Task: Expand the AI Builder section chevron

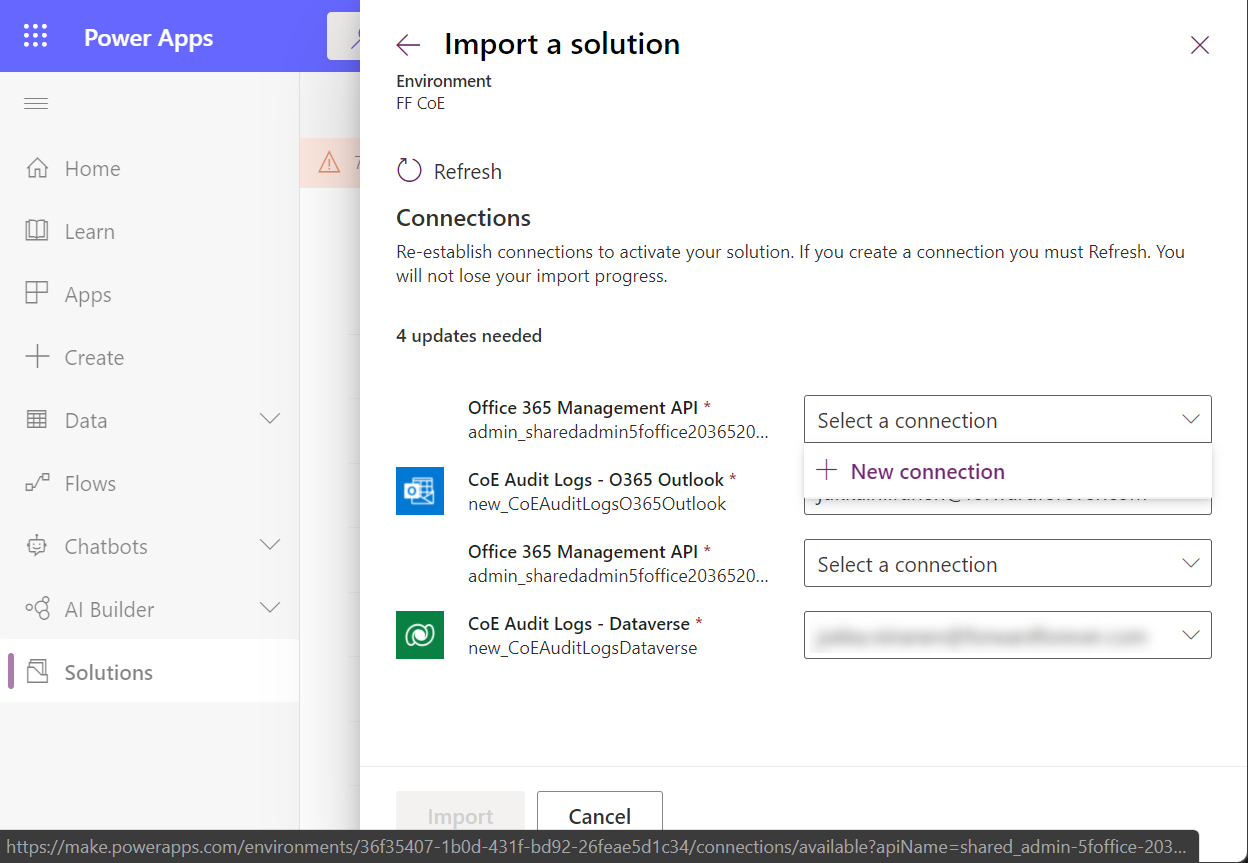Action: pos(270,608)
